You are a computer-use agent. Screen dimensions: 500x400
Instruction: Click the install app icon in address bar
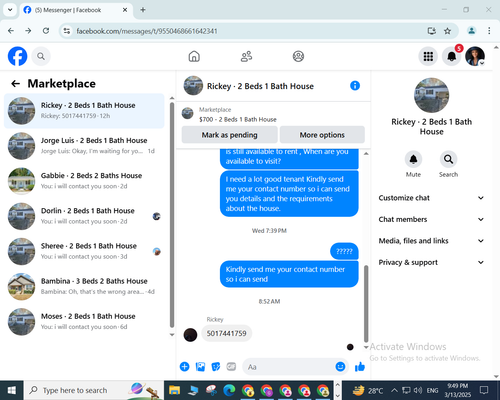tap(432, 31)
